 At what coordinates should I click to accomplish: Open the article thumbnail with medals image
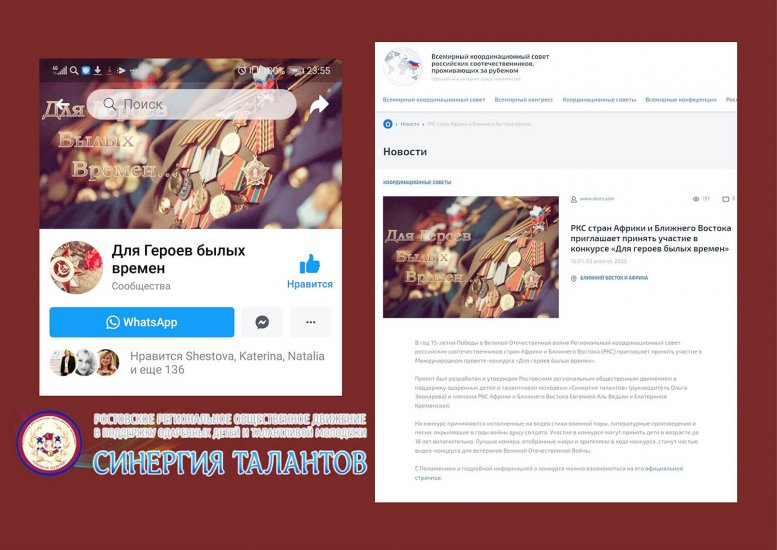tap(471, 257)
